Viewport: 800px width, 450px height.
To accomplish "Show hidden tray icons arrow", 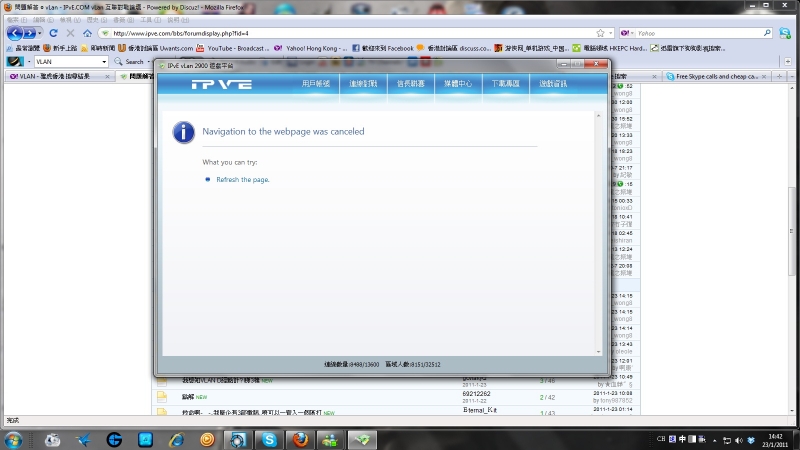I will pos(714,440).
